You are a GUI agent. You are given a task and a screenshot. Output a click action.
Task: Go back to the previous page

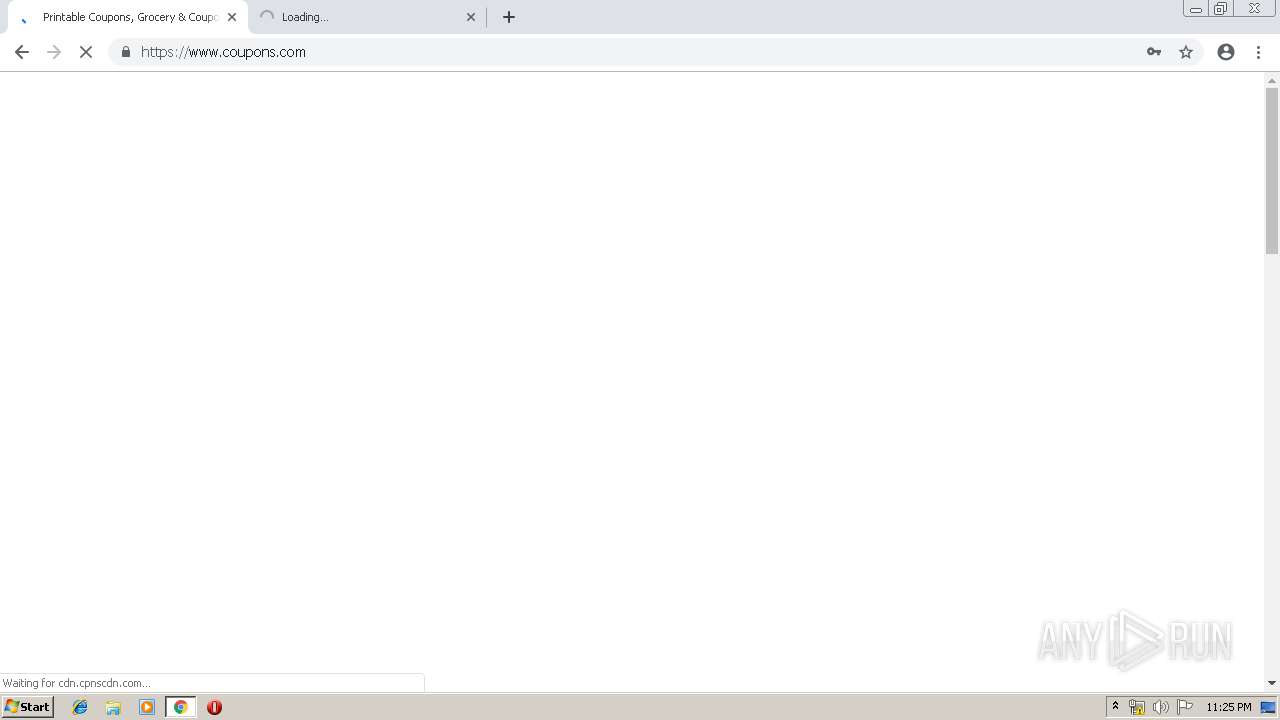coord(22,52)
